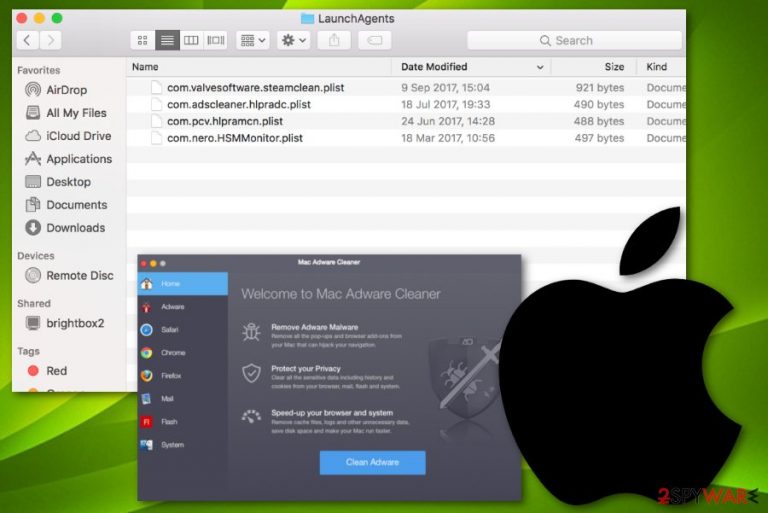
Task: Switch Finder to column view
Action: pyautogui.click(x=191, y=40)
